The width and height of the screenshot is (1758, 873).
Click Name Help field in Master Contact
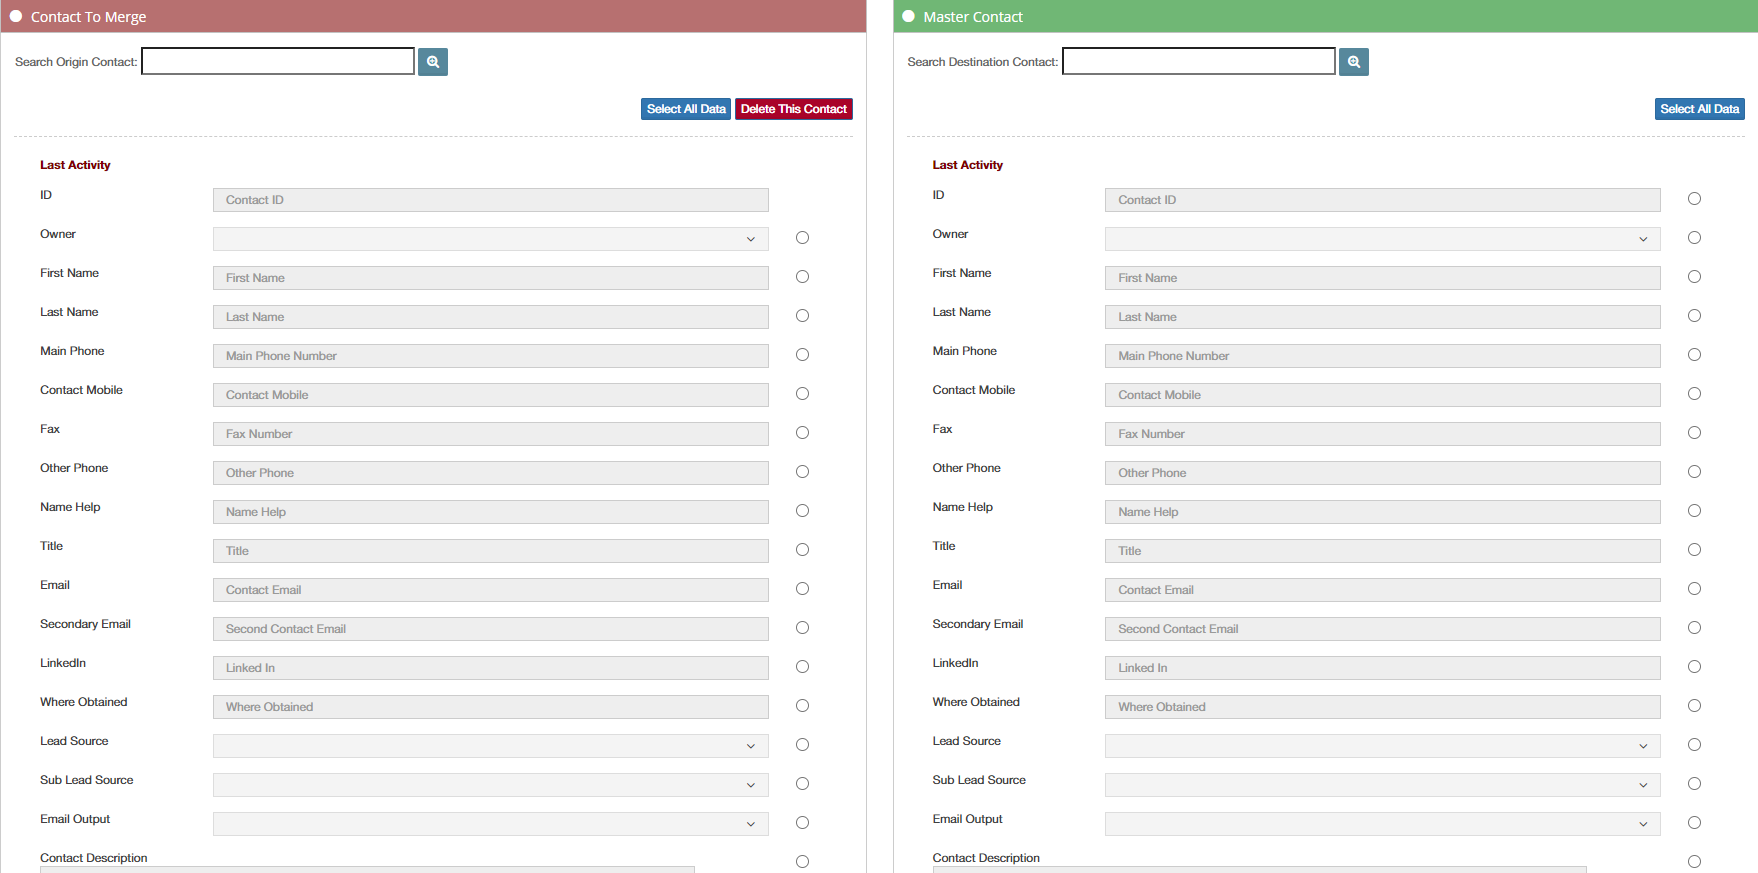pyautogui.click(x=1383, y=512)
